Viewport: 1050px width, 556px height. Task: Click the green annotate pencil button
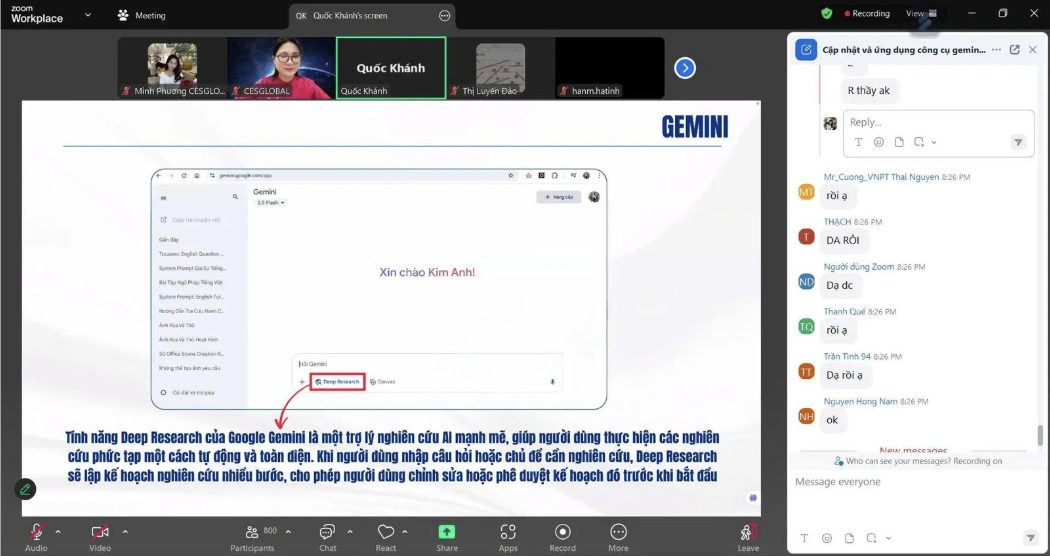point(25,489)
